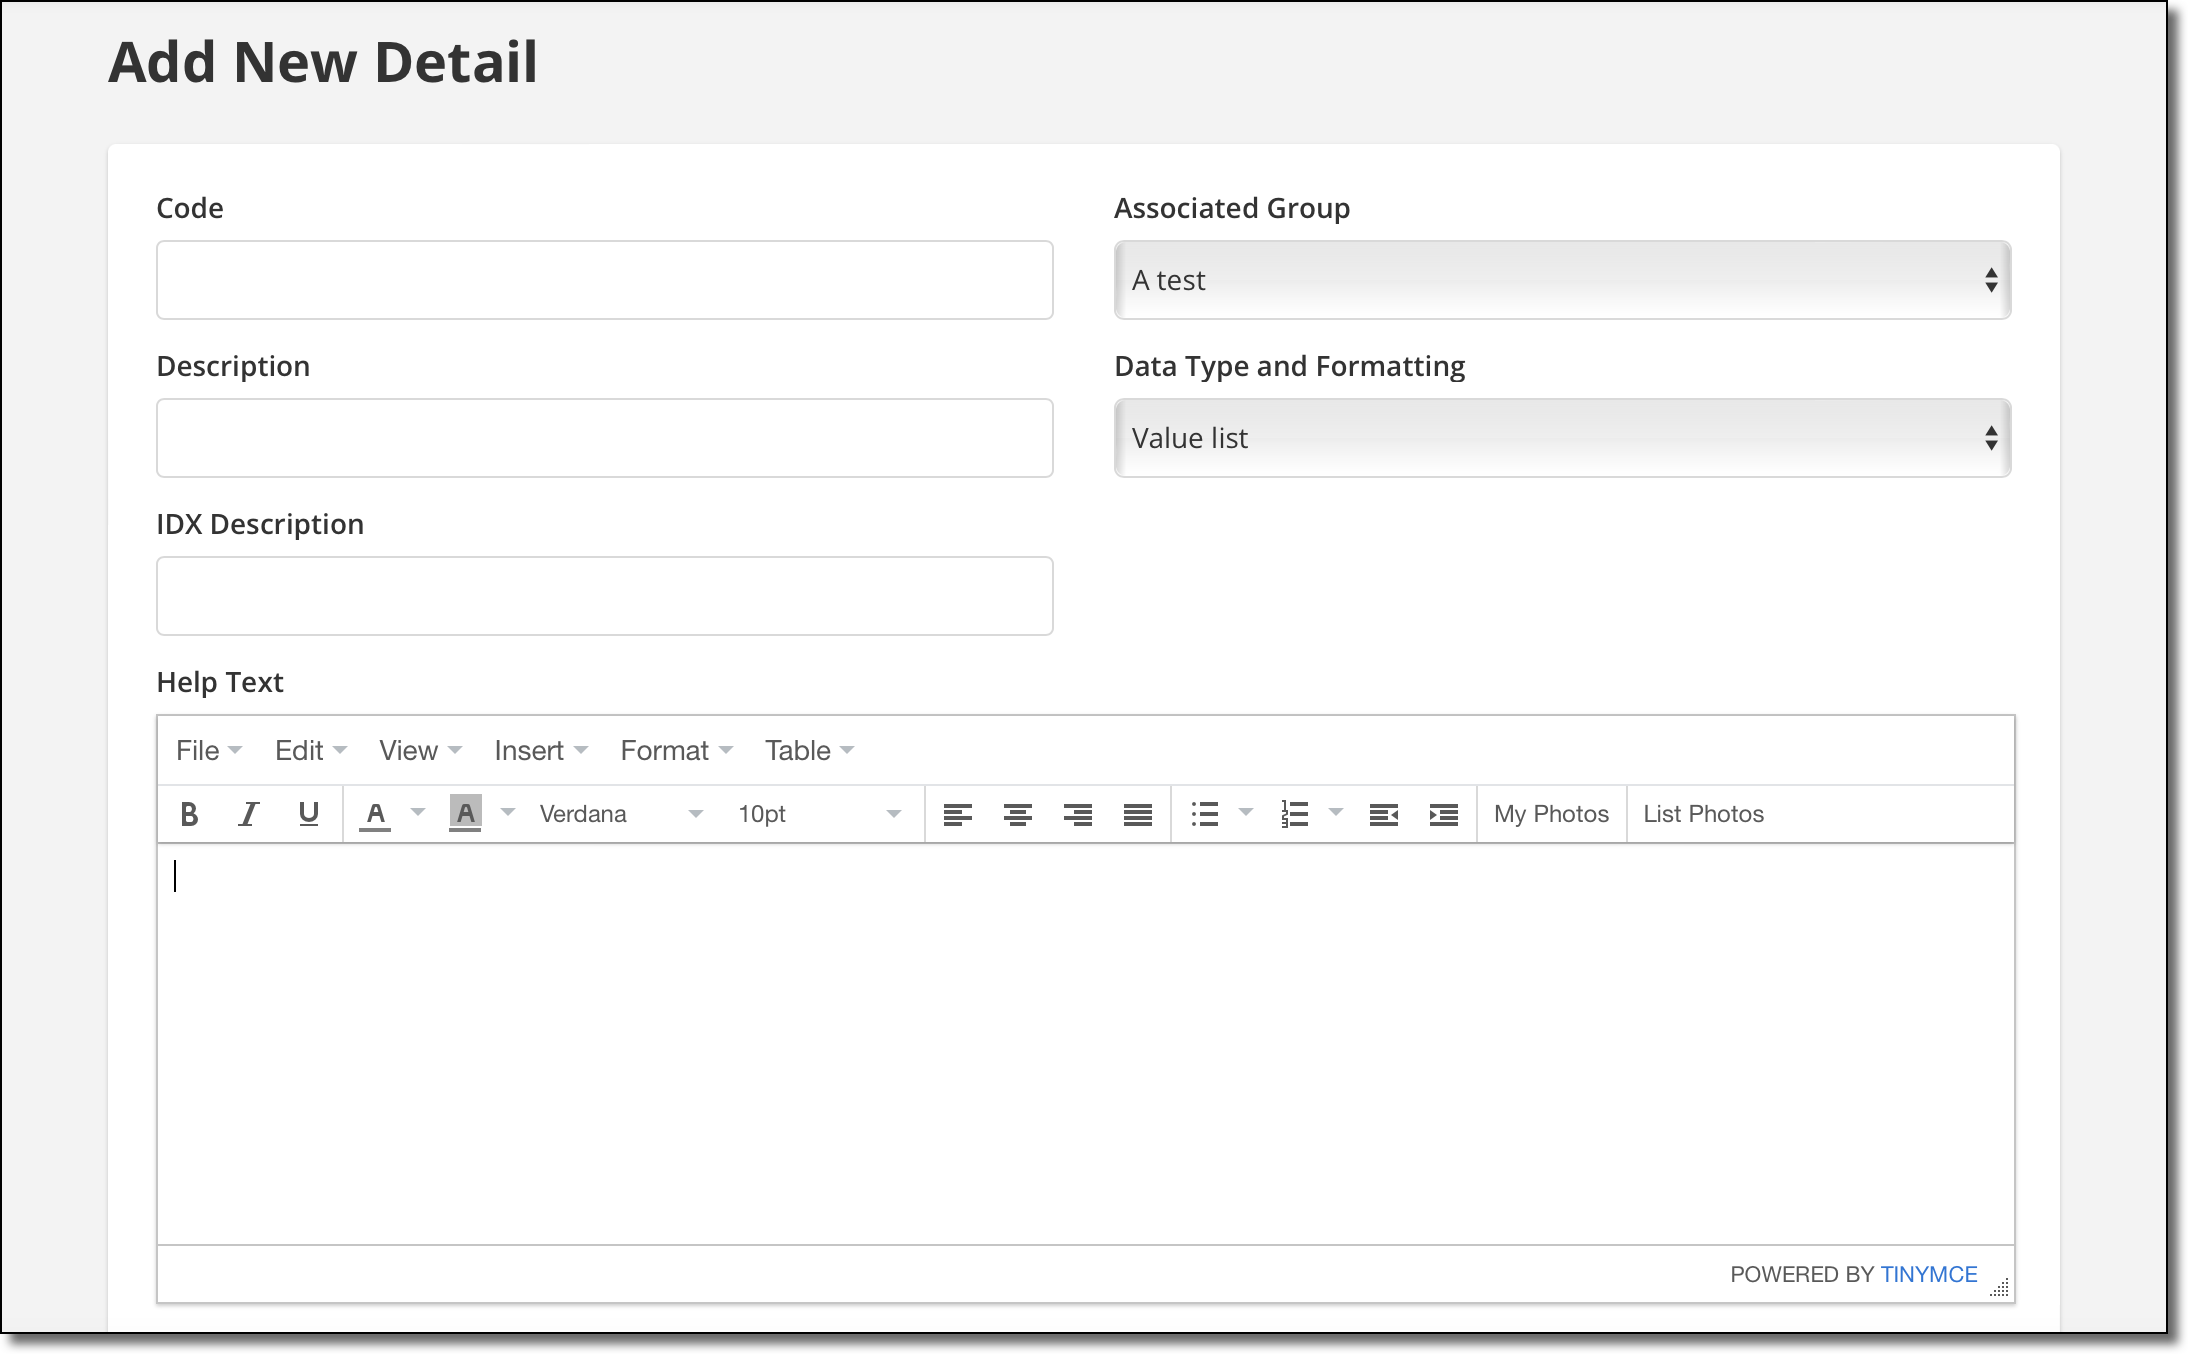Center align text in editor
The image size is (2188, 1354).
point(1018,814)
